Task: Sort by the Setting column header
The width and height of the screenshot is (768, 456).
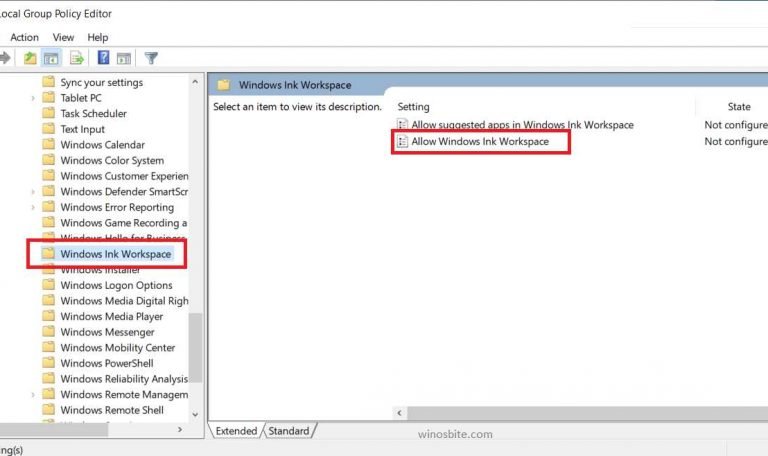Action: click(x=414, y=106)
